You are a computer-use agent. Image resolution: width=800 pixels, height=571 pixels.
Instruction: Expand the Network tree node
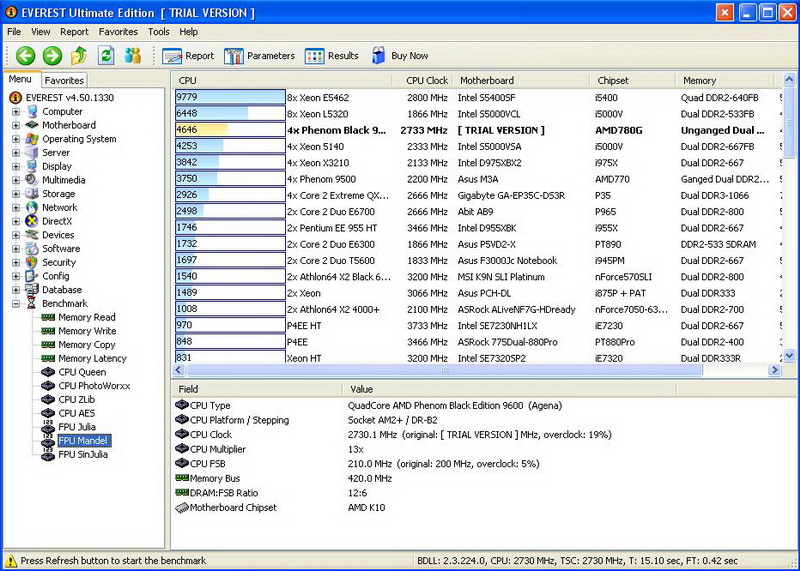pyautogui.click(x=16, y=208)
